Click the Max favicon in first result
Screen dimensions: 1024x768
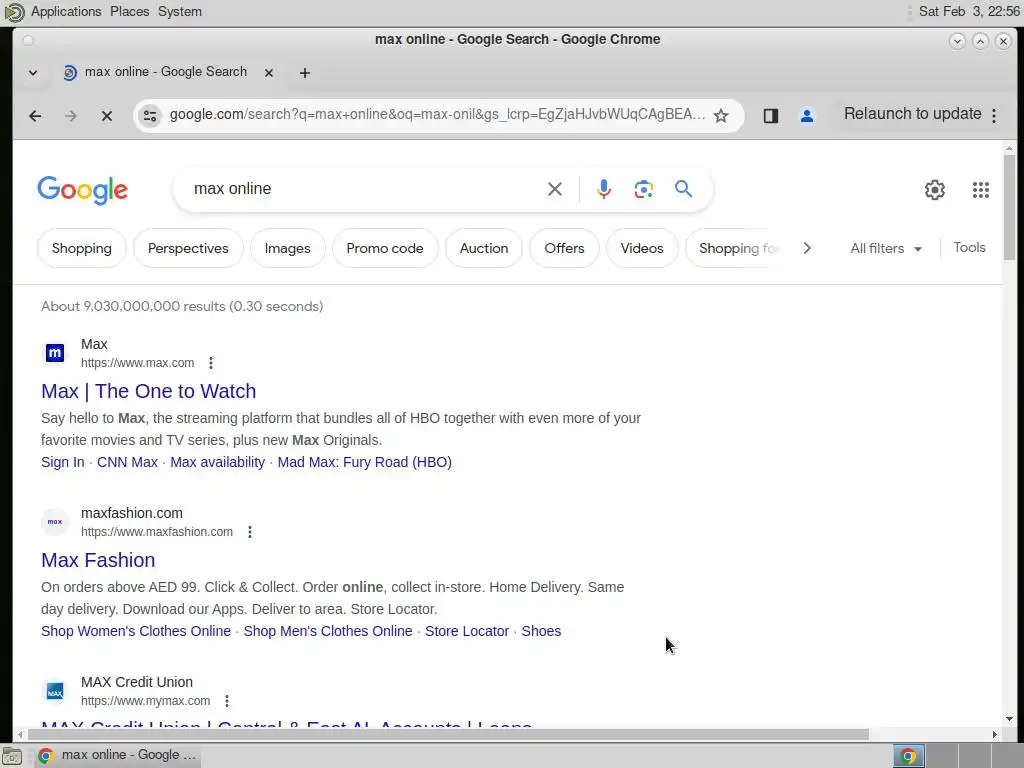click(x=55, y=353)
